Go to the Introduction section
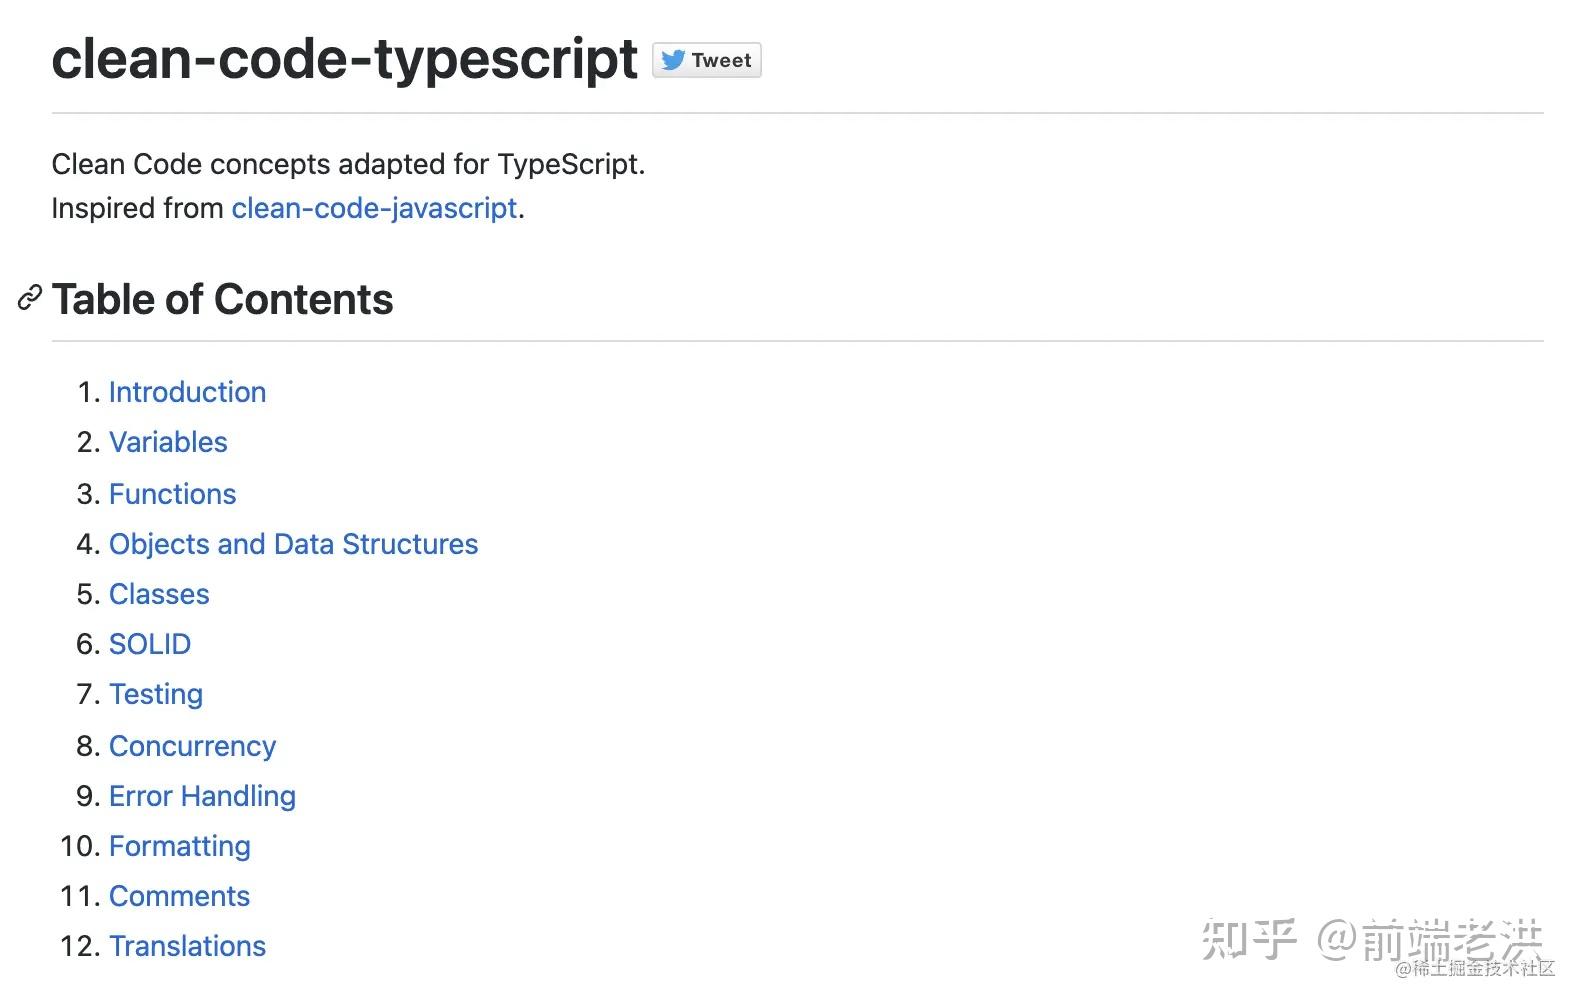Viewport: 1582px width, 1004px height. point(187,392)
